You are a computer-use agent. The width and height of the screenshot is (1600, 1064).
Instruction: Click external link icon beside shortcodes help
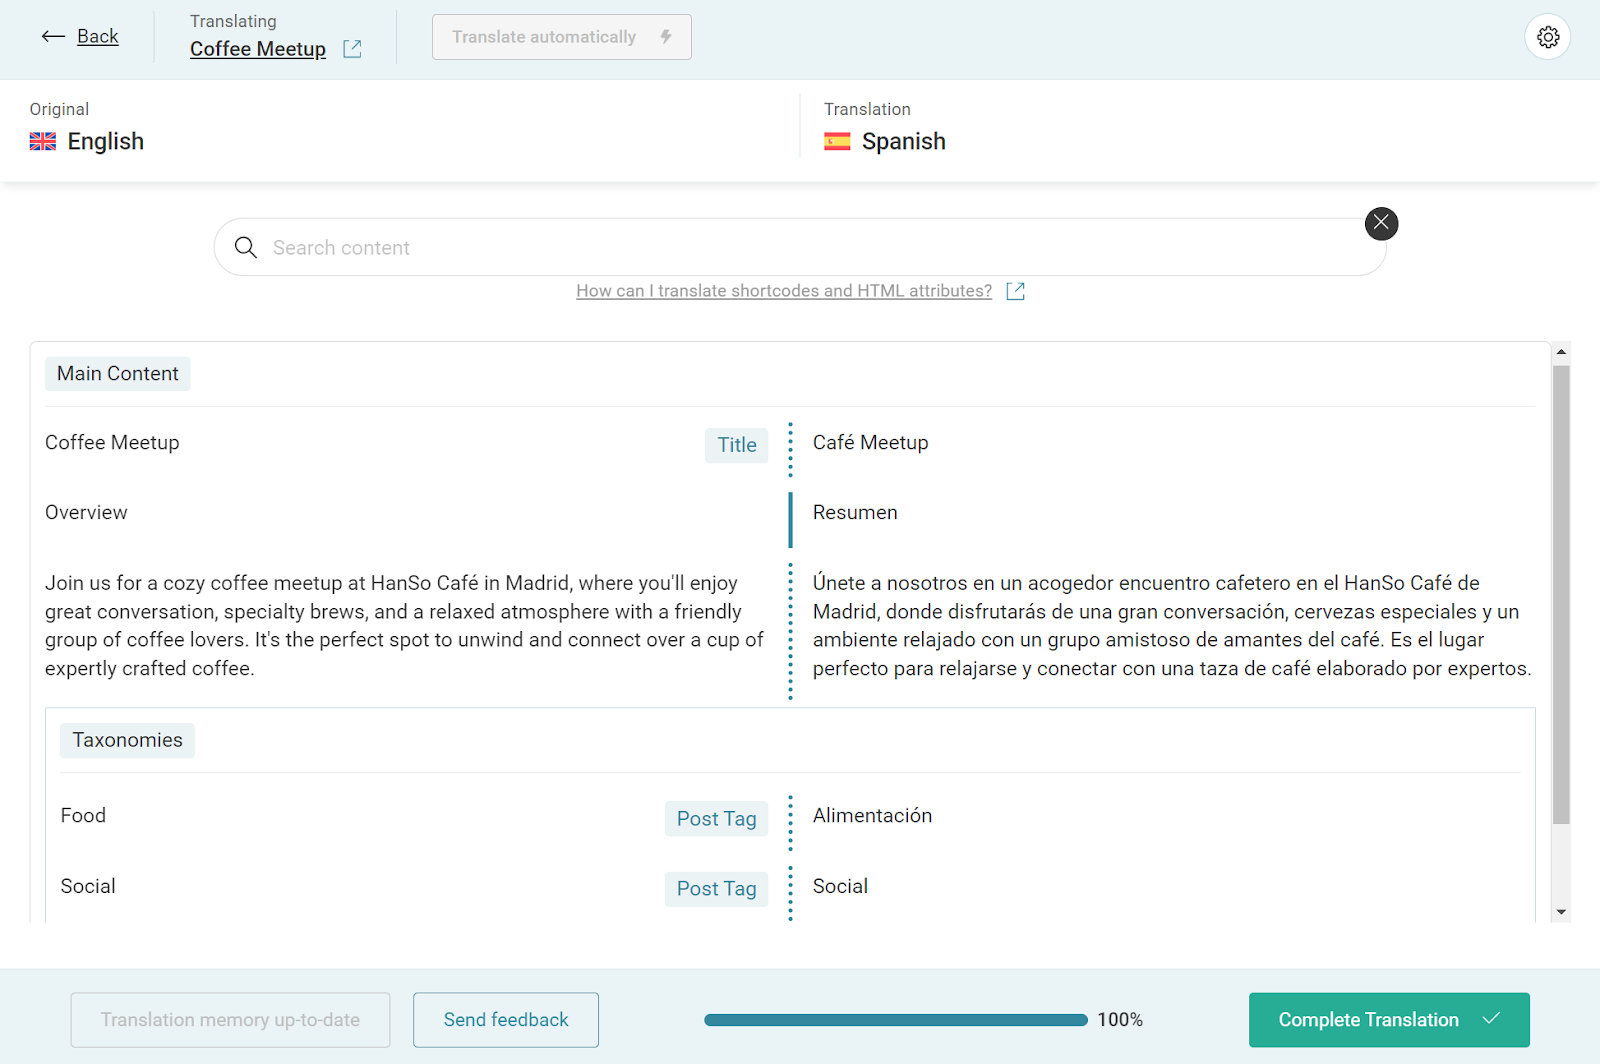pyautogui.click(x=1015, y=290)
